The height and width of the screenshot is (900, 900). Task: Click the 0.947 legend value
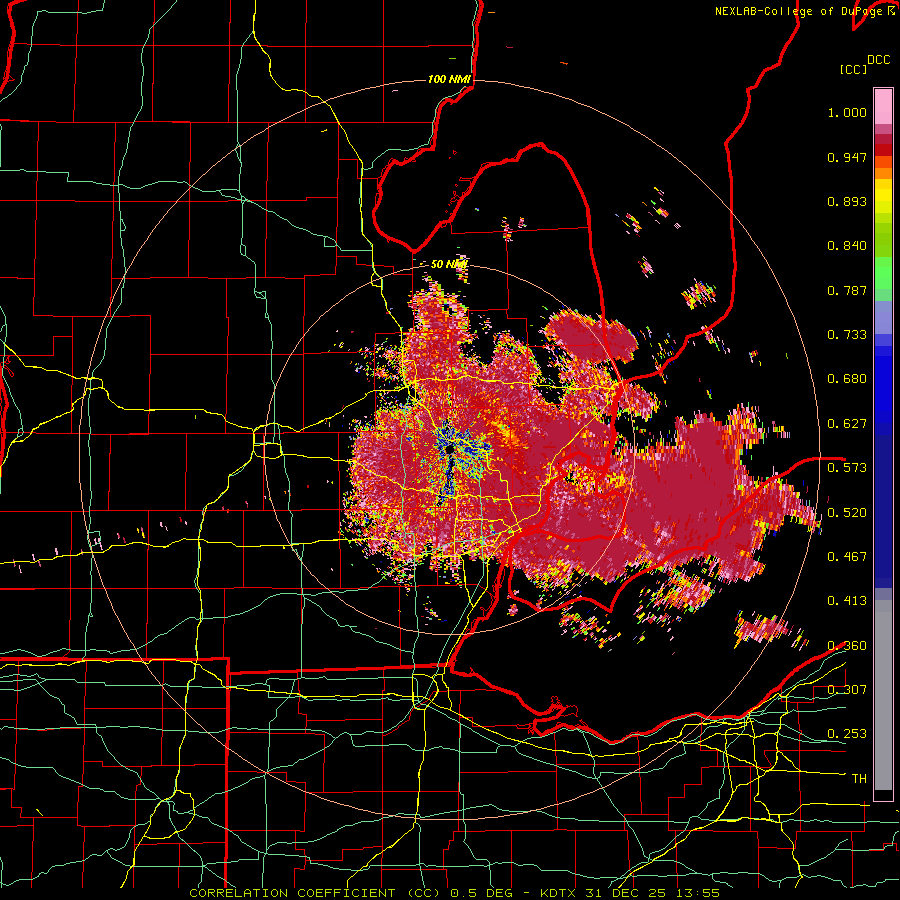pyautogui.click(x=847, y=157)
